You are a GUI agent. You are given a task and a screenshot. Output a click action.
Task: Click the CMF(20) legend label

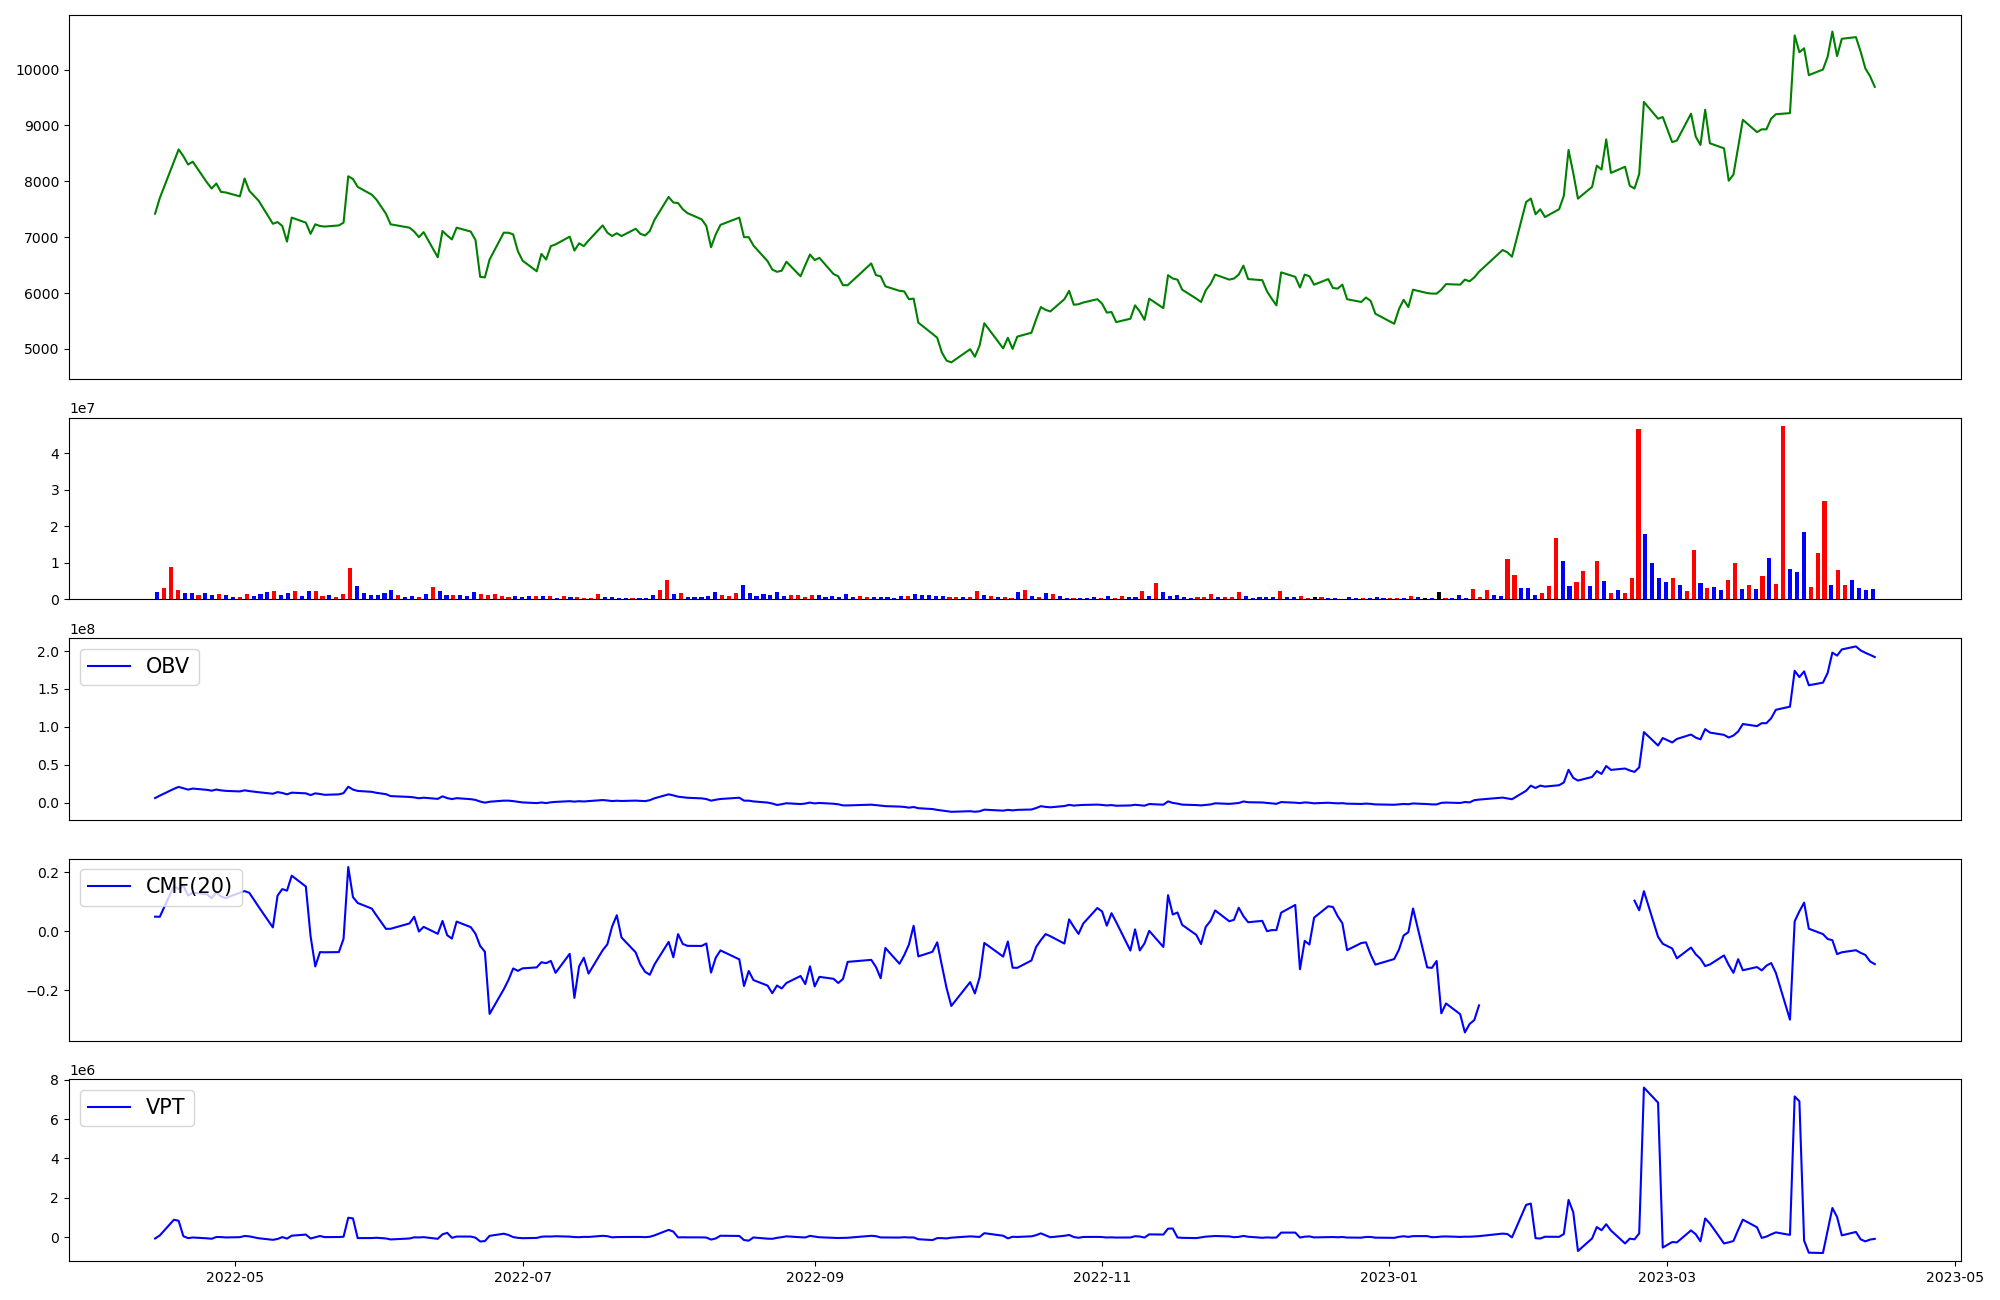pos(188,886)
